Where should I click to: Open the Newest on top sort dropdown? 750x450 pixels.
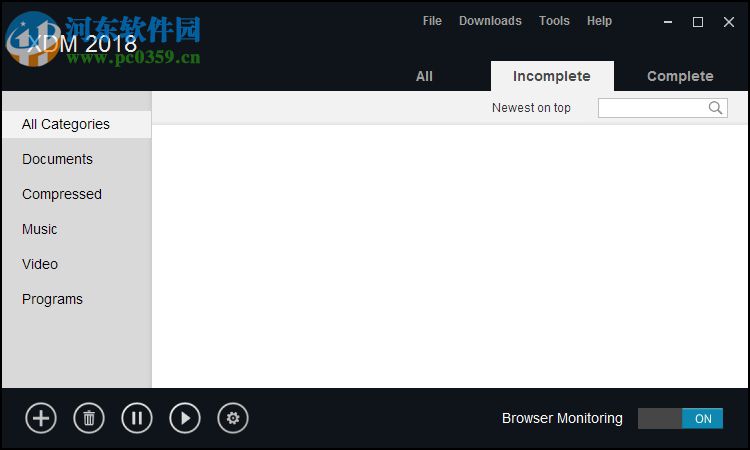click(531, 108)
